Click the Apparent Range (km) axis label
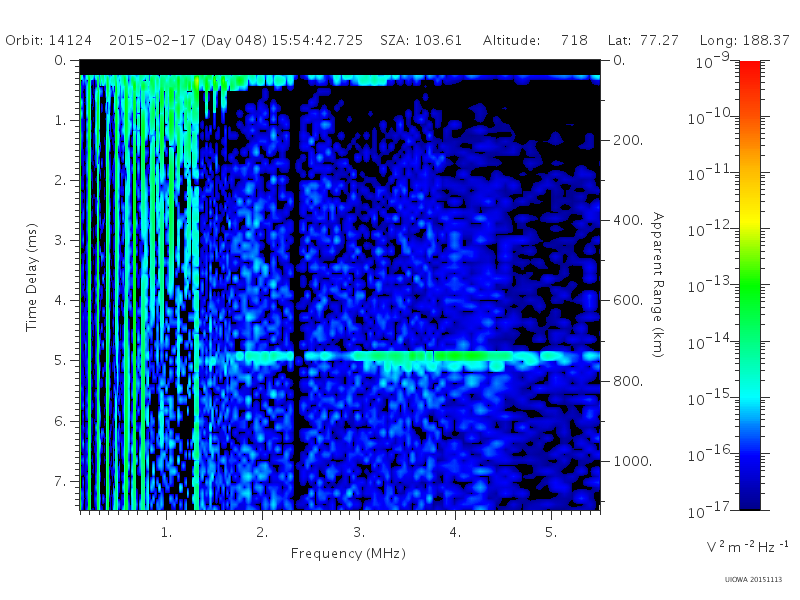Image resolution: width=800 pixels, height=600 pixels. (658, 285)
